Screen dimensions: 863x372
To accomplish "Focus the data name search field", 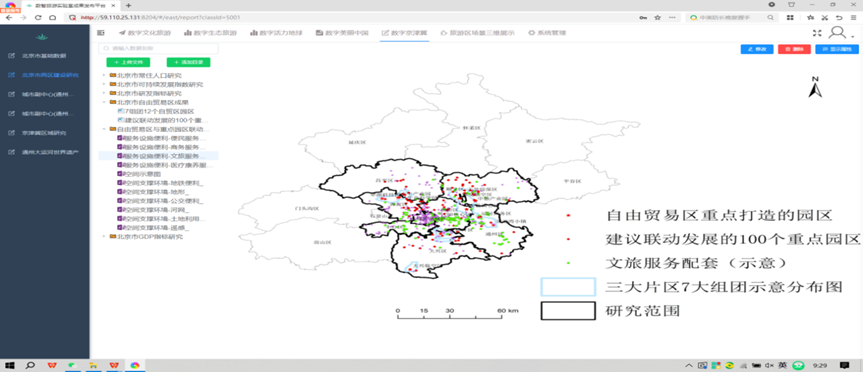I will pyautogui.click(x=159, y=48).
